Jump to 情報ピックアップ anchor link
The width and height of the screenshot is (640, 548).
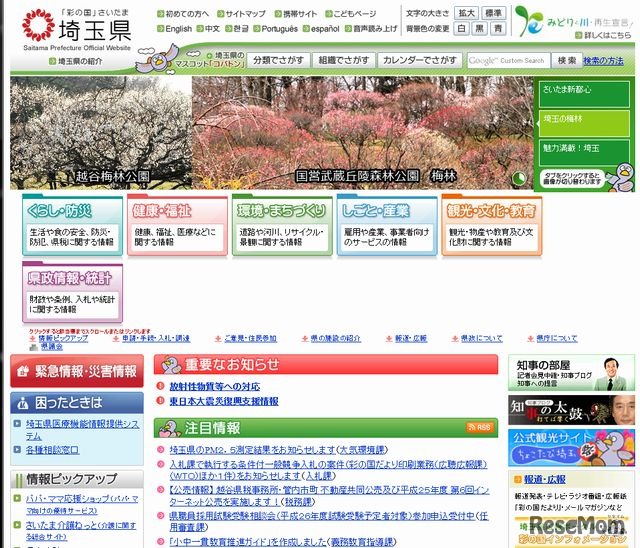coord(63,338)
